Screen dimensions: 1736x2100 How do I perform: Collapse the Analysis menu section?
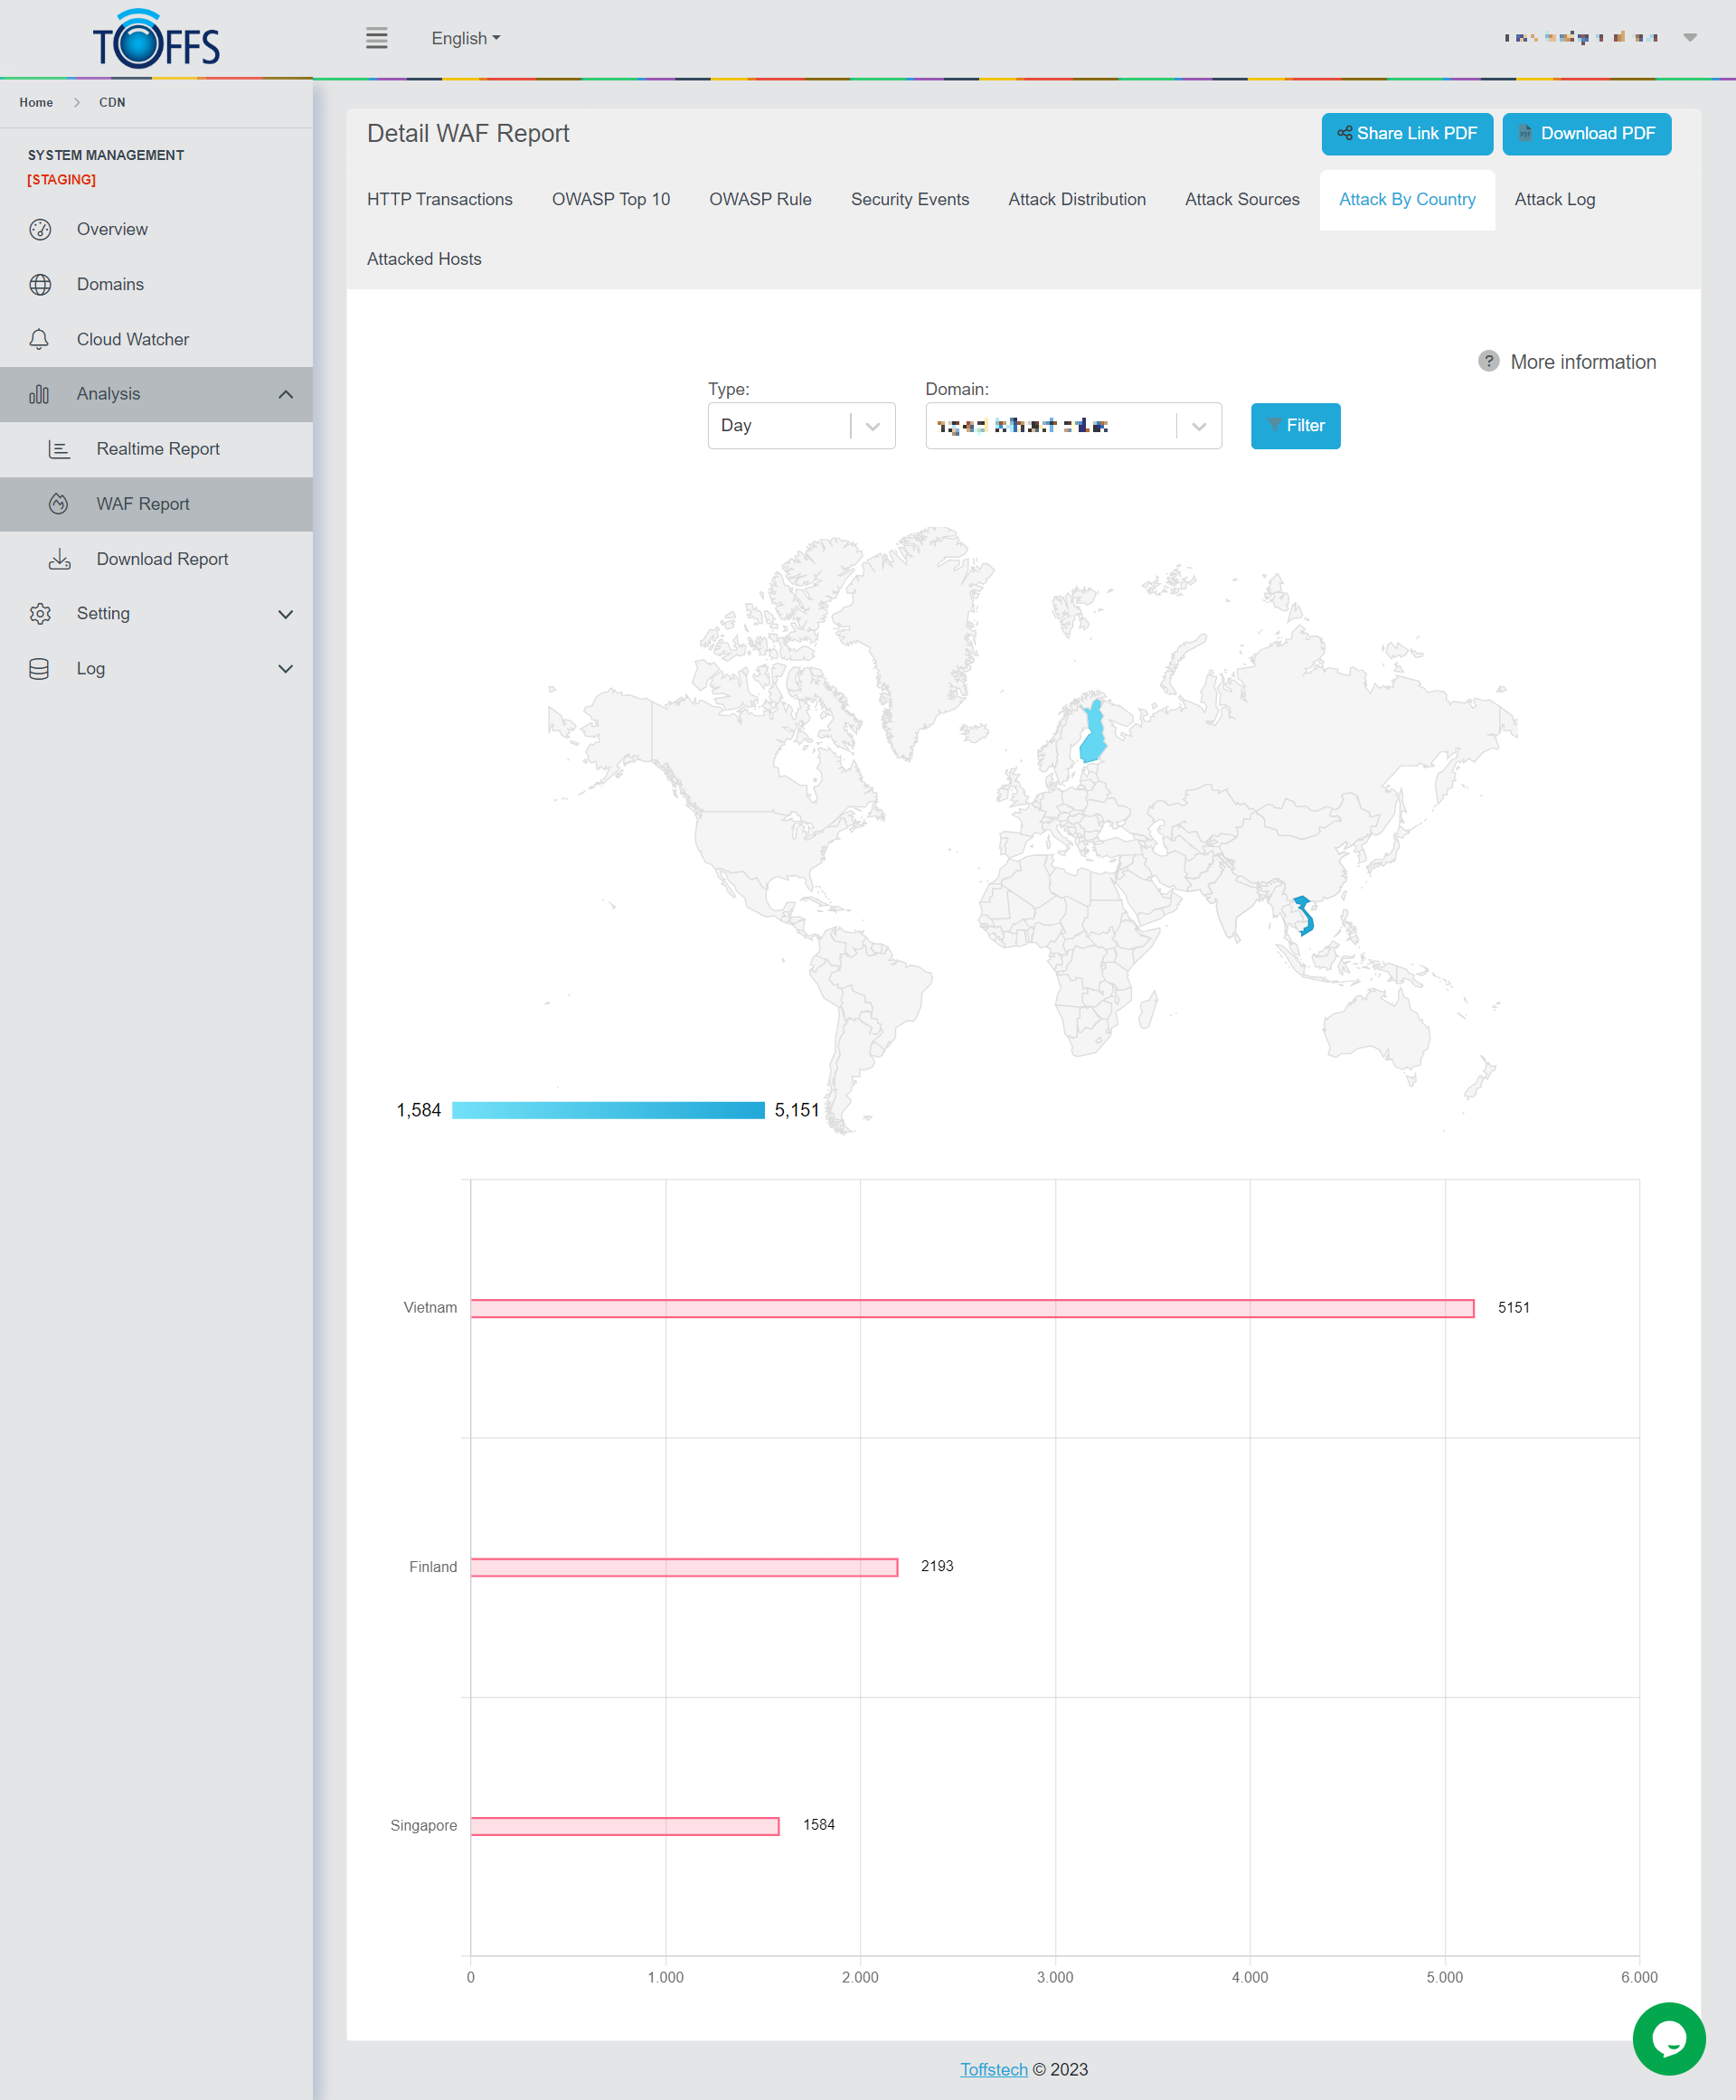coord(285,394)
